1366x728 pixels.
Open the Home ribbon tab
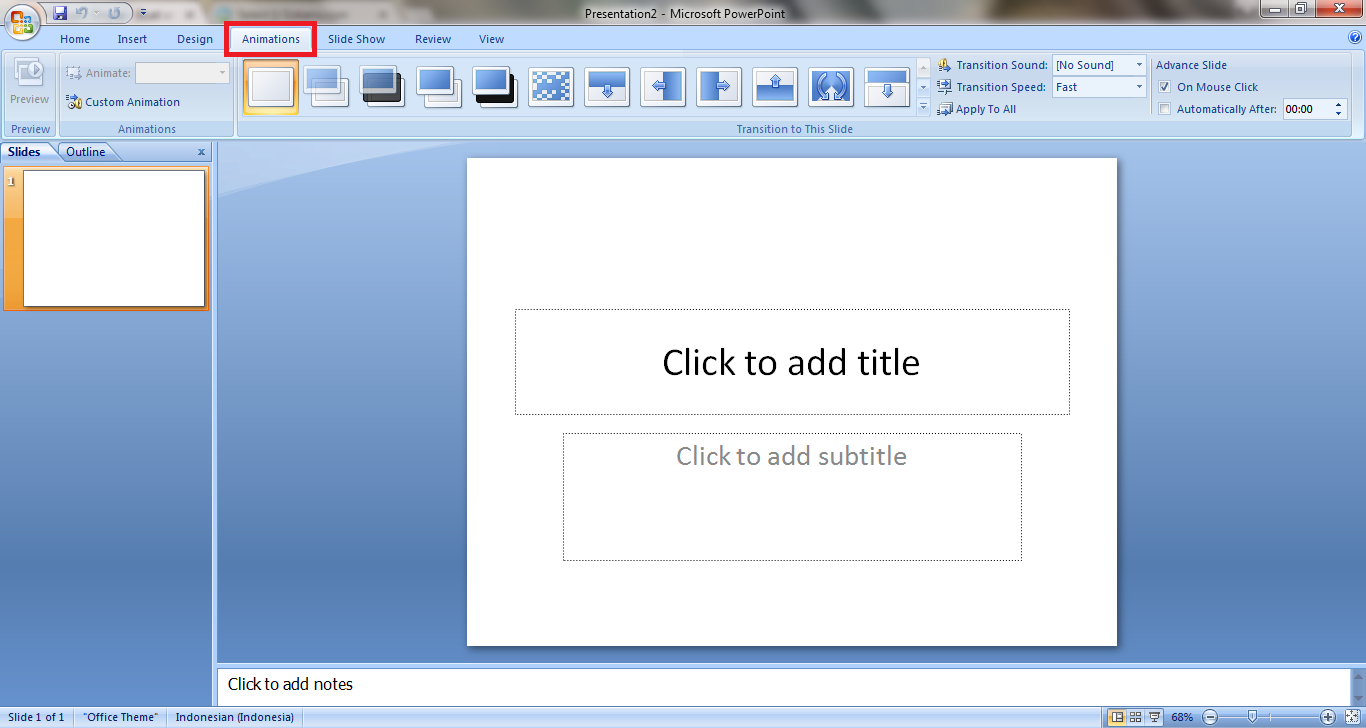point(75,39)
